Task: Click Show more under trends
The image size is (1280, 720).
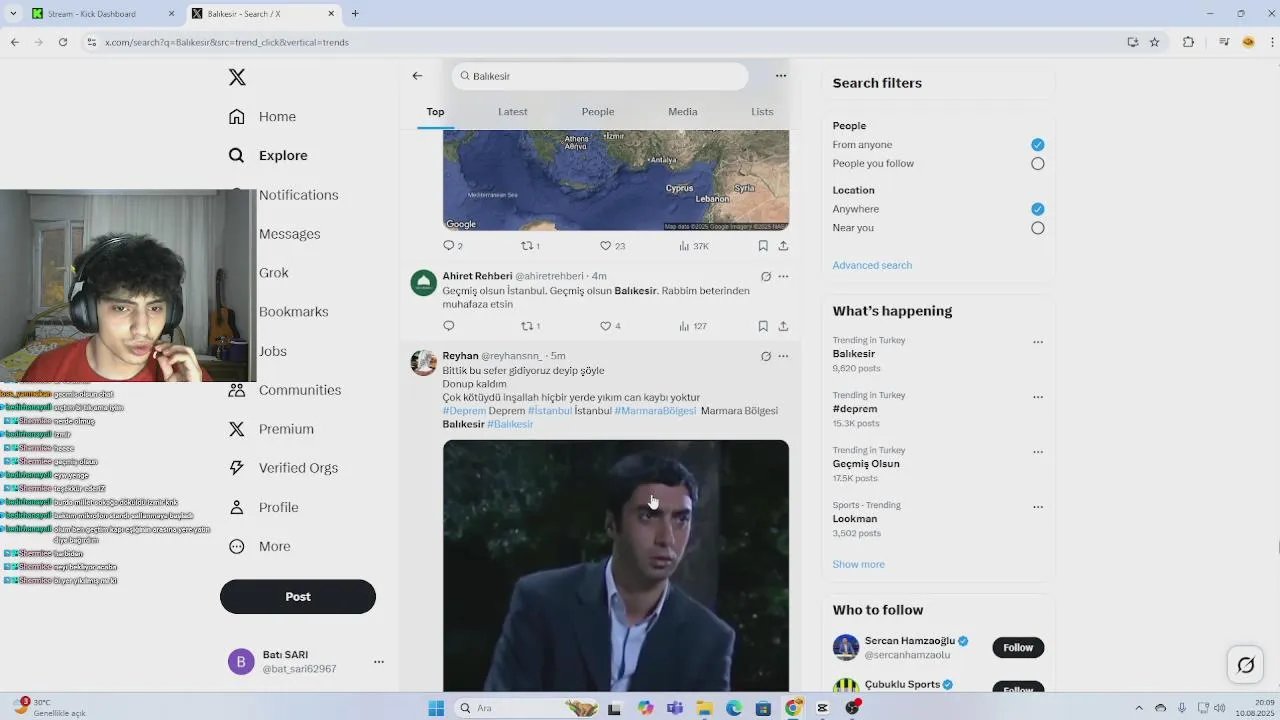Action: [858, 564]
